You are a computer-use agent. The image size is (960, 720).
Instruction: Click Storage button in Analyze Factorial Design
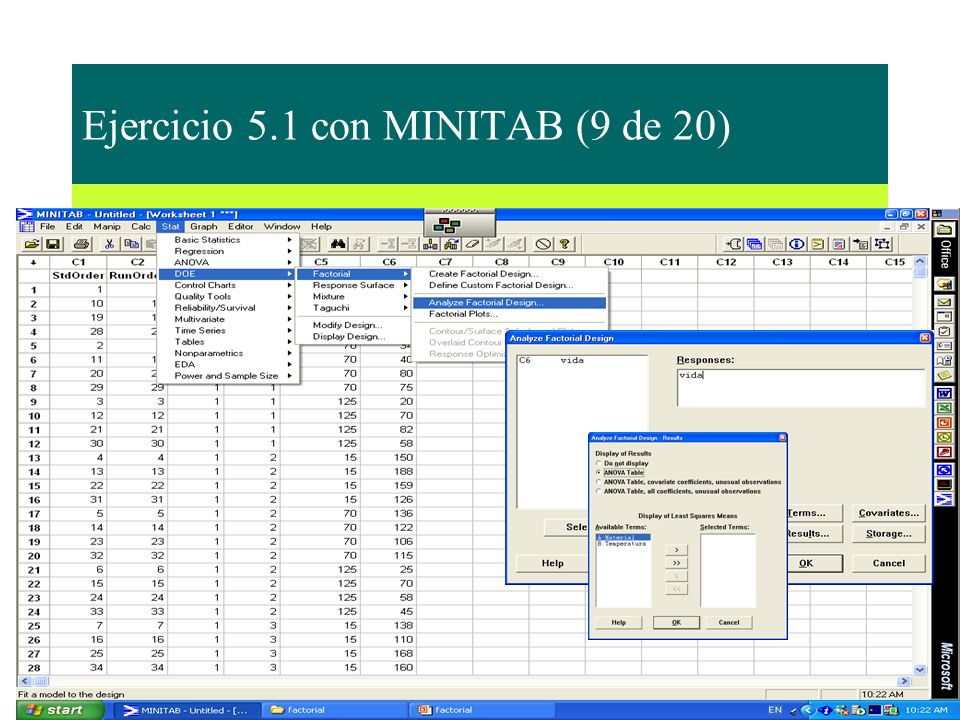888,534
